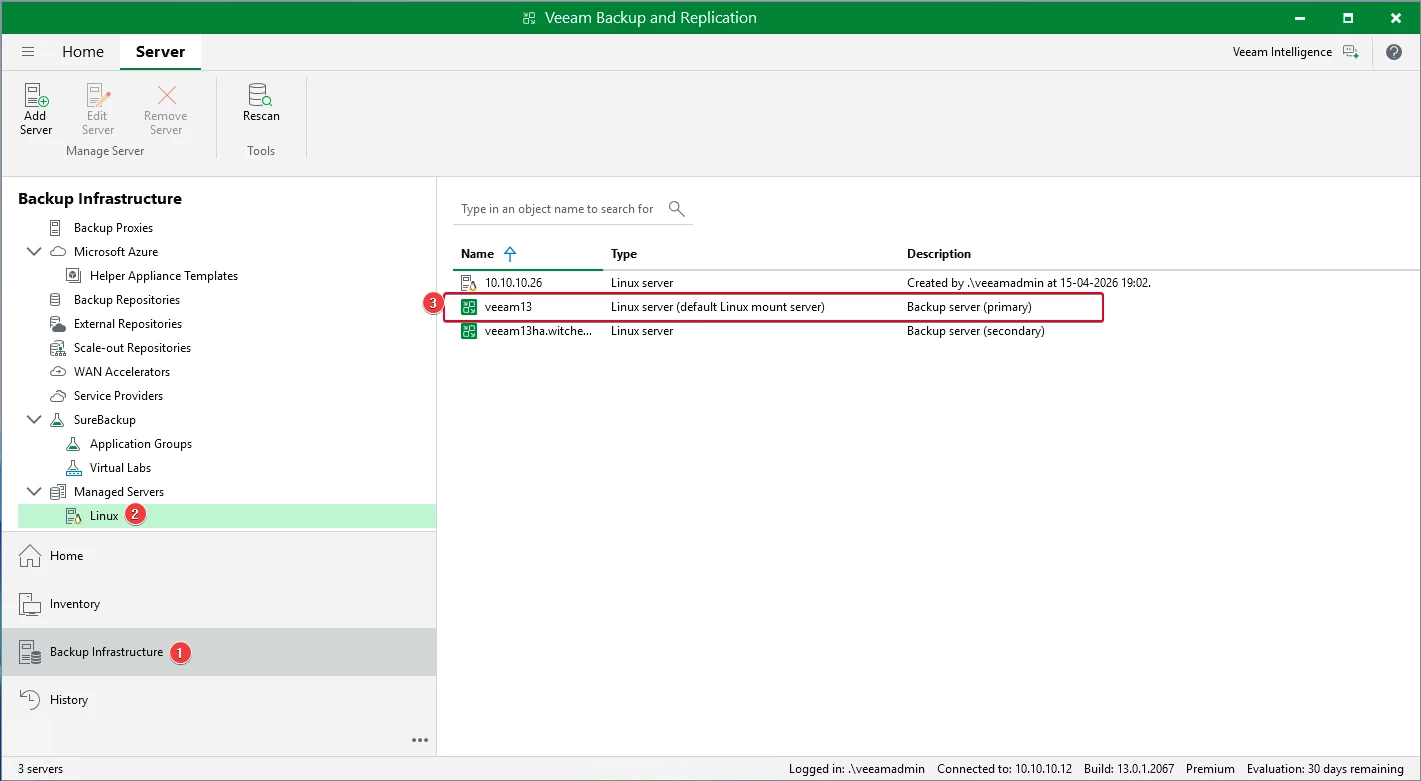Viewport: 1421px width, 781px height.
Task: Click the Home navigation house icon
Action: click(x=30, y=556)
